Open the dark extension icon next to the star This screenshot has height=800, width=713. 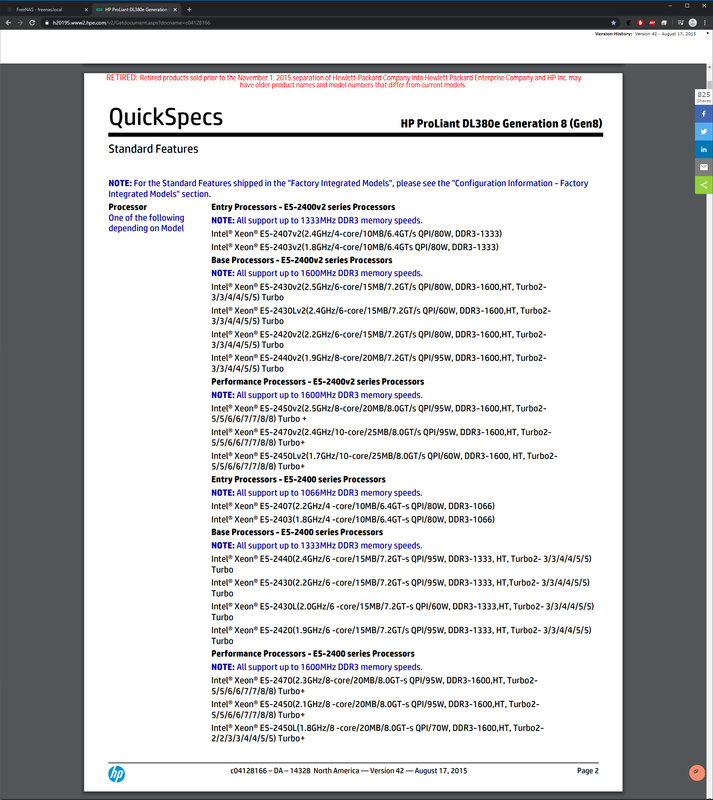628,22
